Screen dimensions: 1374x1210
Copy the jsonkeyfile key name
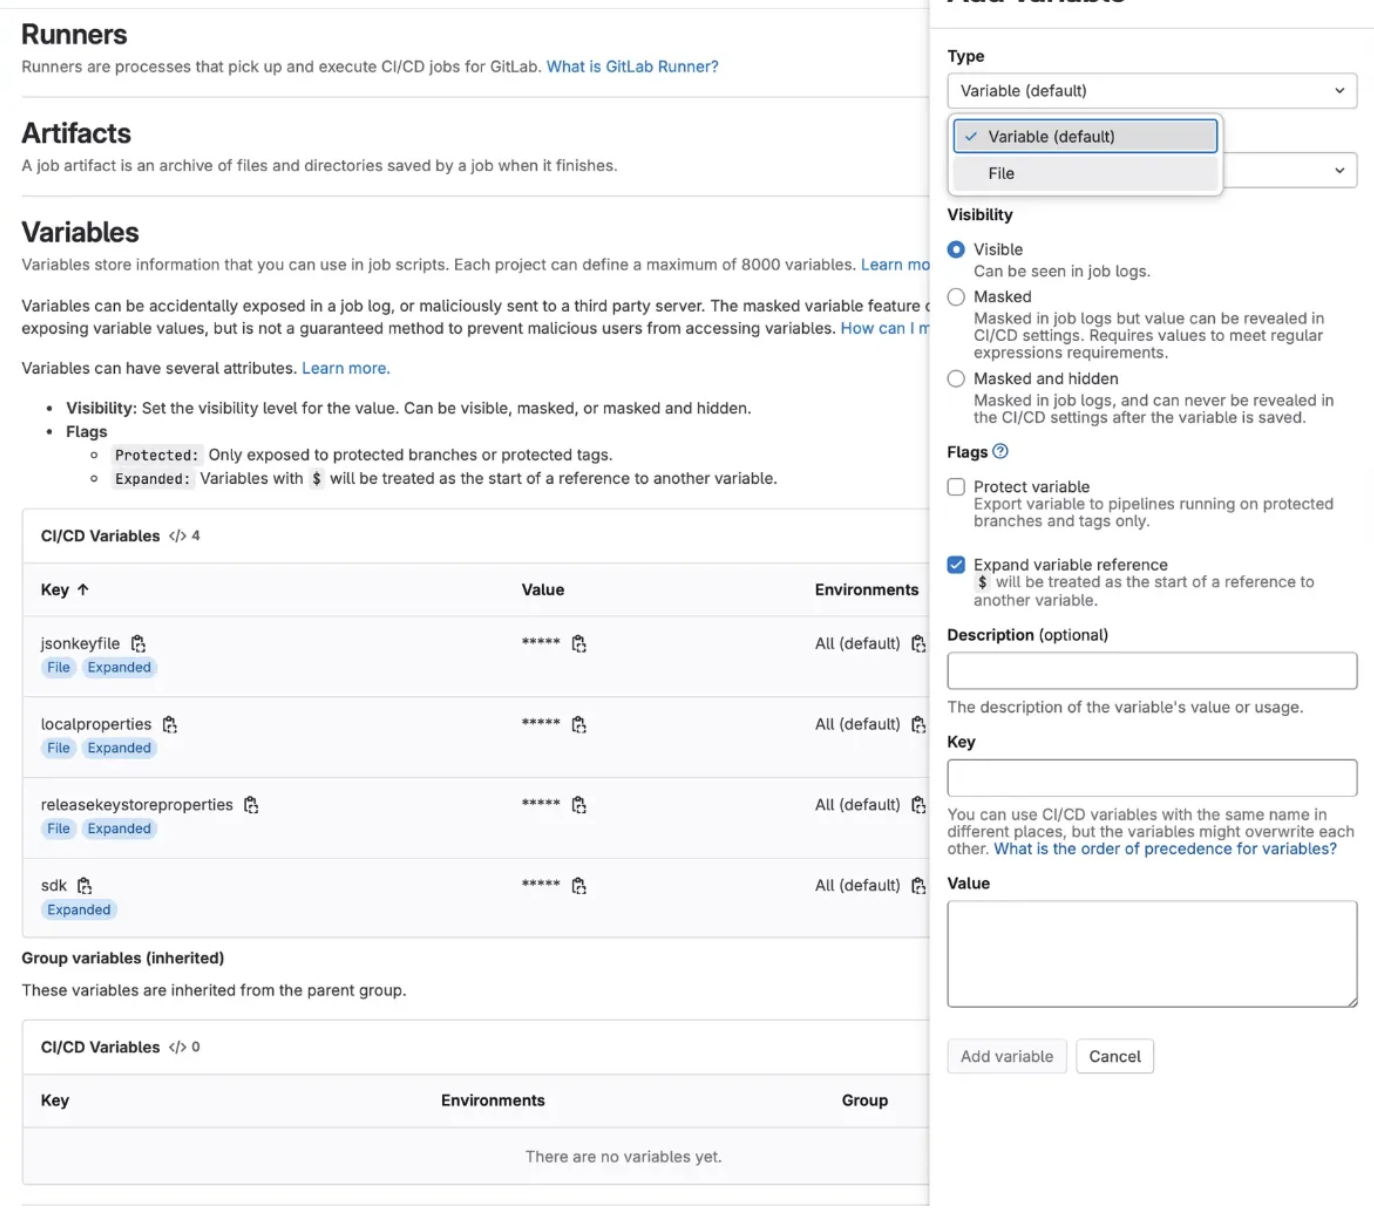[x=139, y=643]
